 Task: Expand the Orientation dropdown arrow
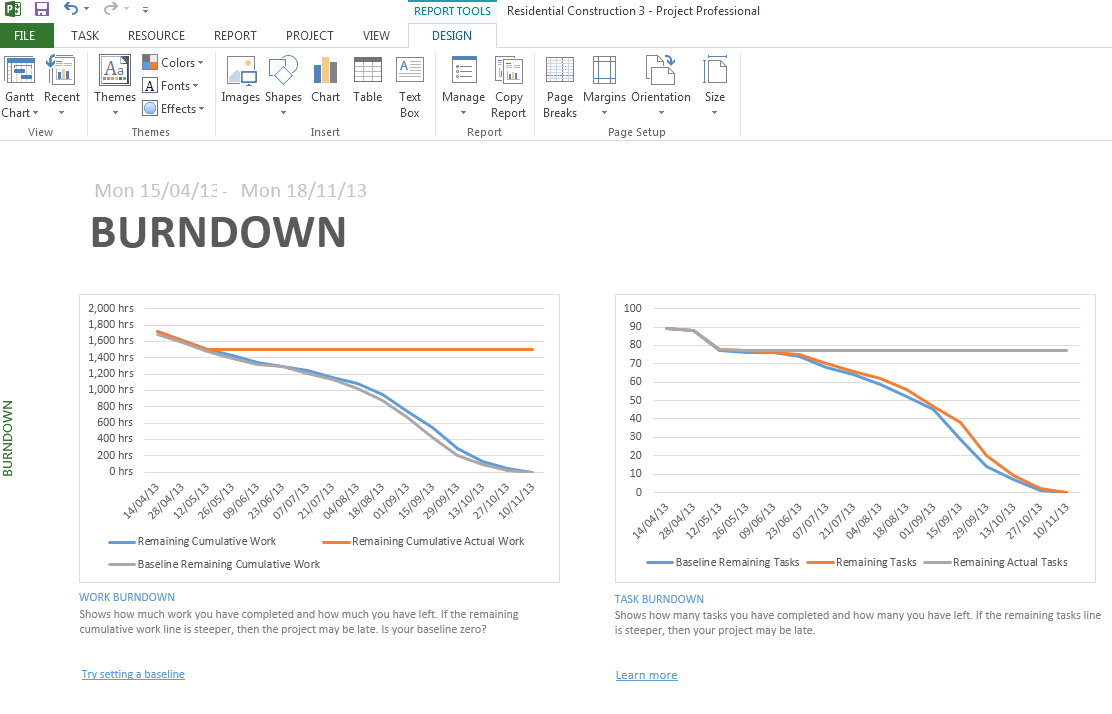point(661,113)
